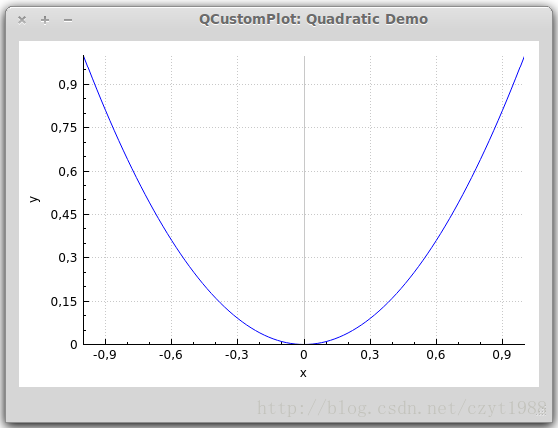Click x-axis tick label -0,3
558x428 pixels.
tap(237, 355)
